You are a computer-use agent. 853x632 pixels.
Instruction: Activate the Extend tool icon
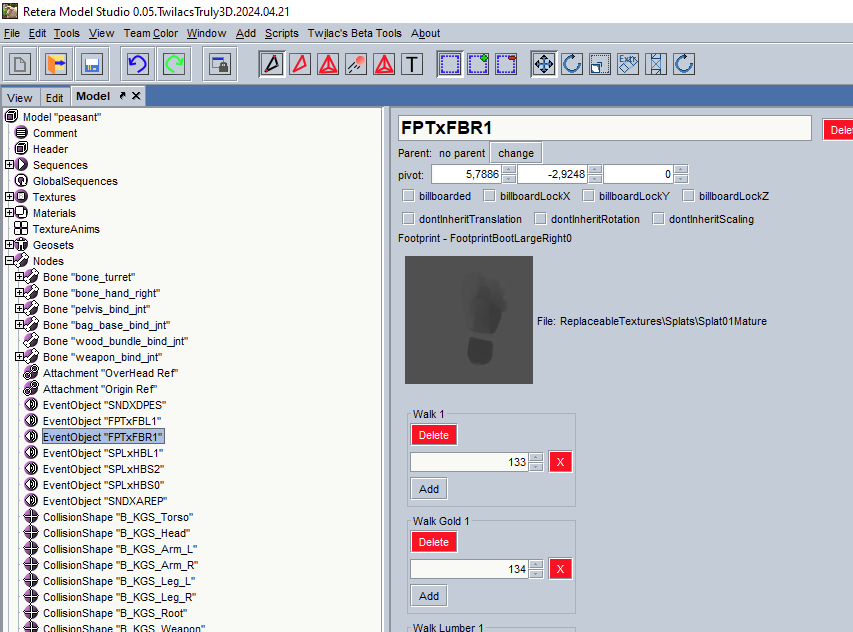click(656, 64)
